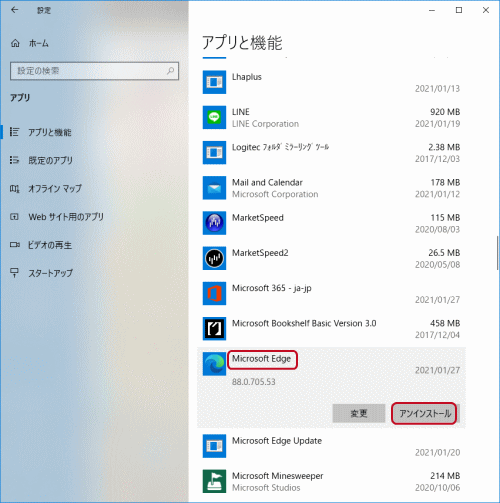Click the search magnifier icon
The width and height of the screenshot is (500, 503).
click(x=170, y=71)
